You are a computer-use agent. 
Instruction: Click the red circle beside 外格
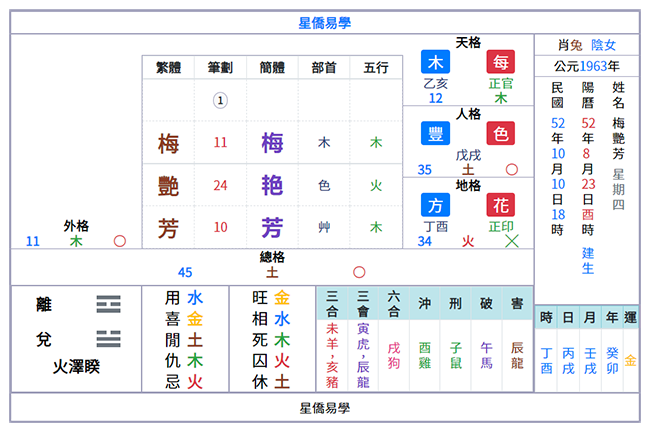120,241
